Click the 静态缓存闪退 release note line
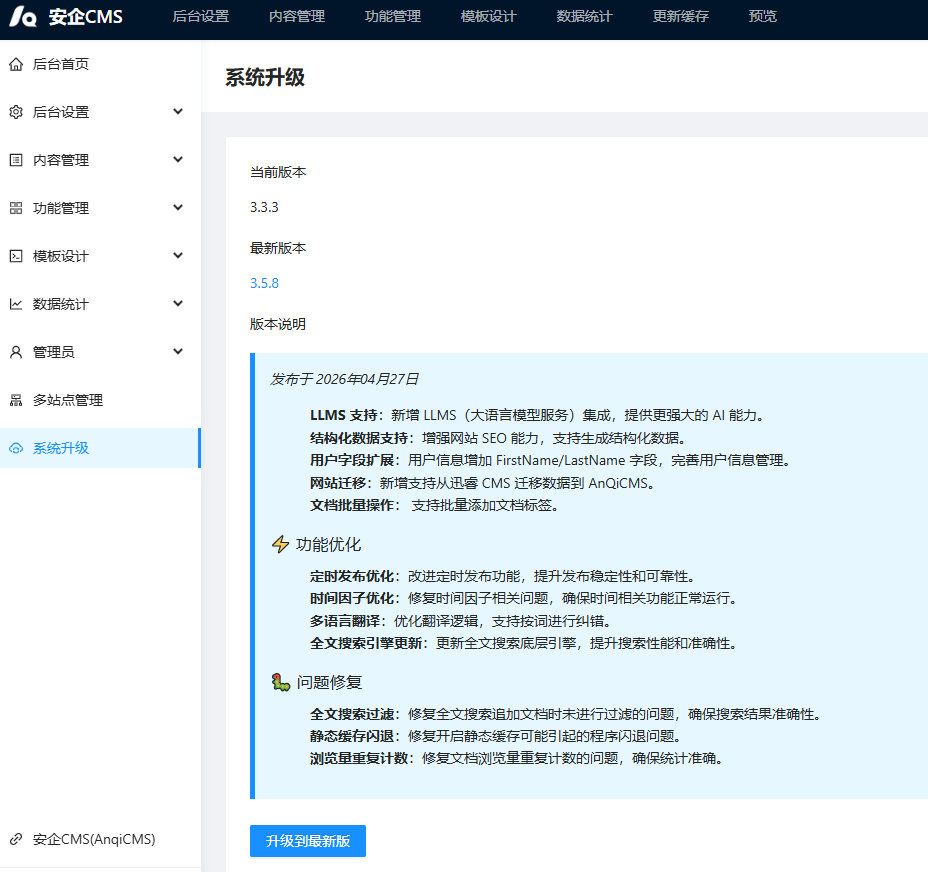The width and height of the screenshot is (928, 872). click(497, 736)
